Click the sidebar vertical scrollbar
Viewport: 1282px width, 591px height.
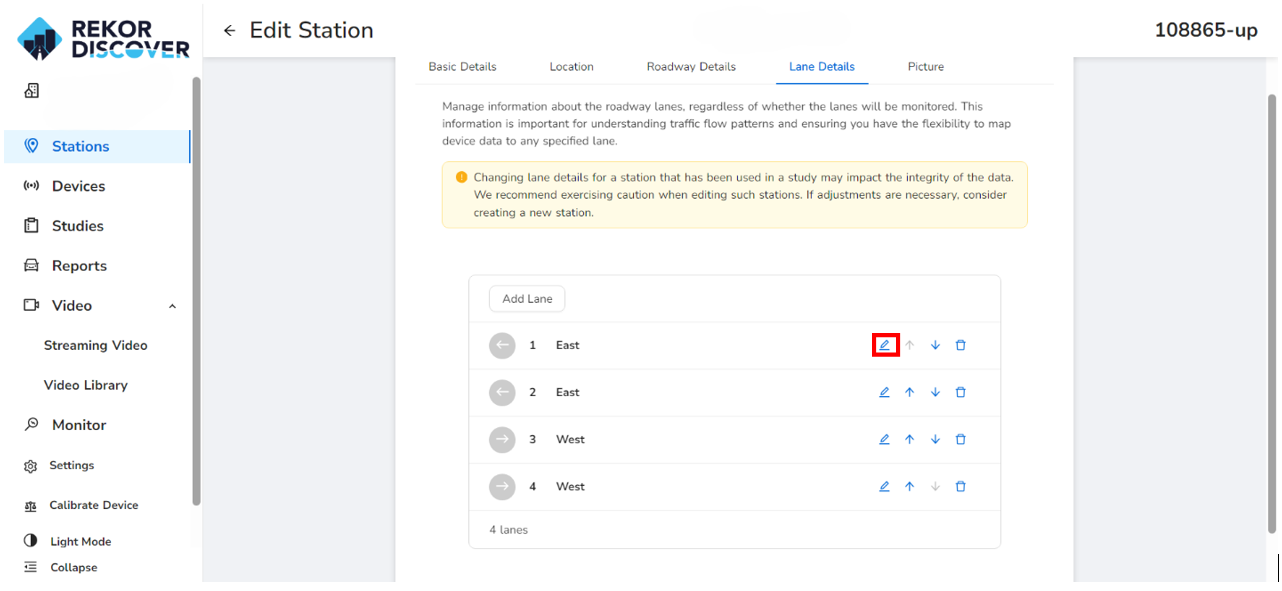pos(196,290)
